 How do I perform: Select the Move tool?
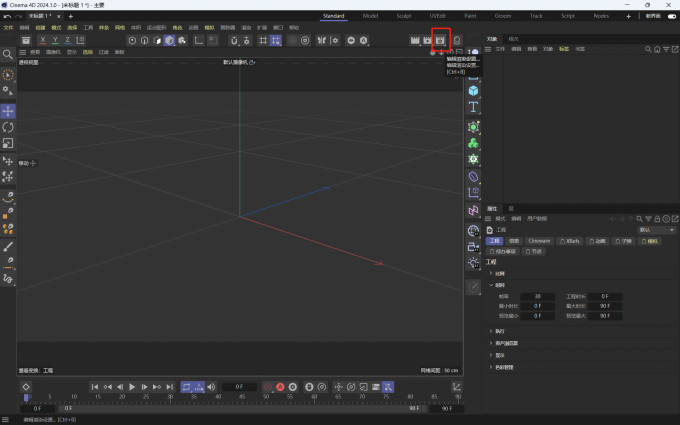click(8, 111)
